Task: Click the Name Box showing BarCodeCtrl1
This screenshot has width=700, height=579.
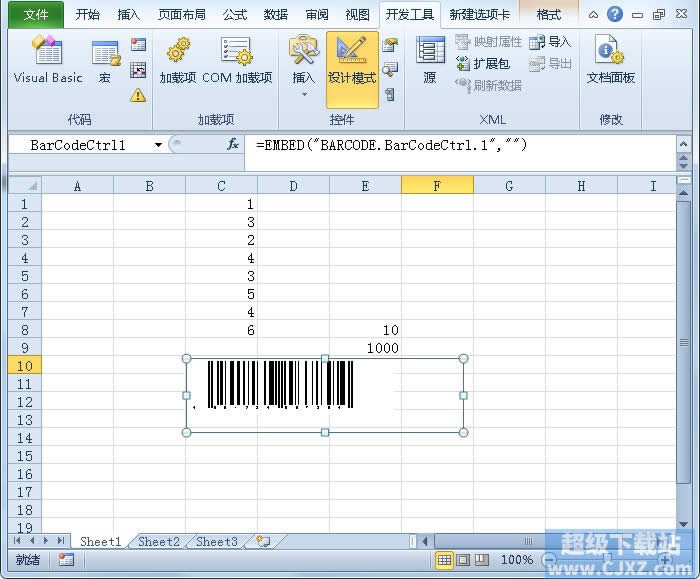Action: coord(79,145)
